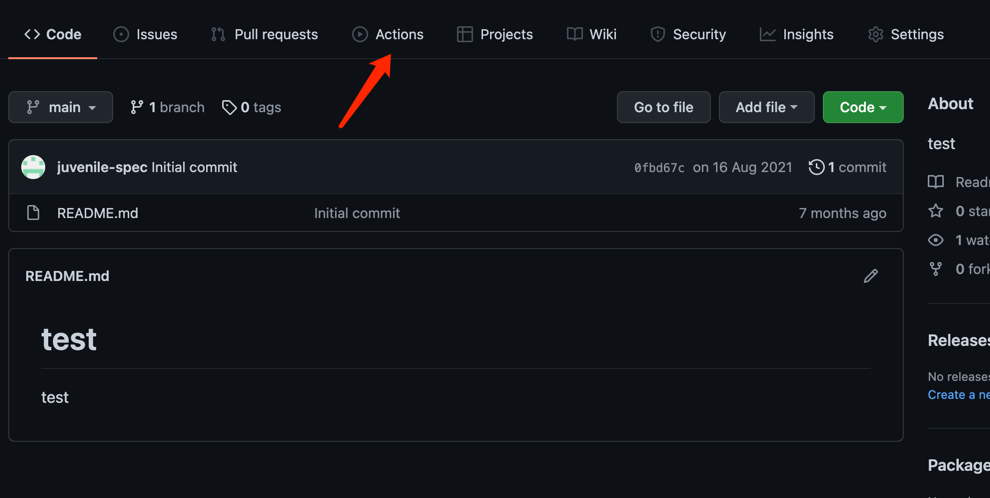Screen dimensions: 990x498
Task: Expand the Add file dropdown
Action: click(x=766, y=107)
